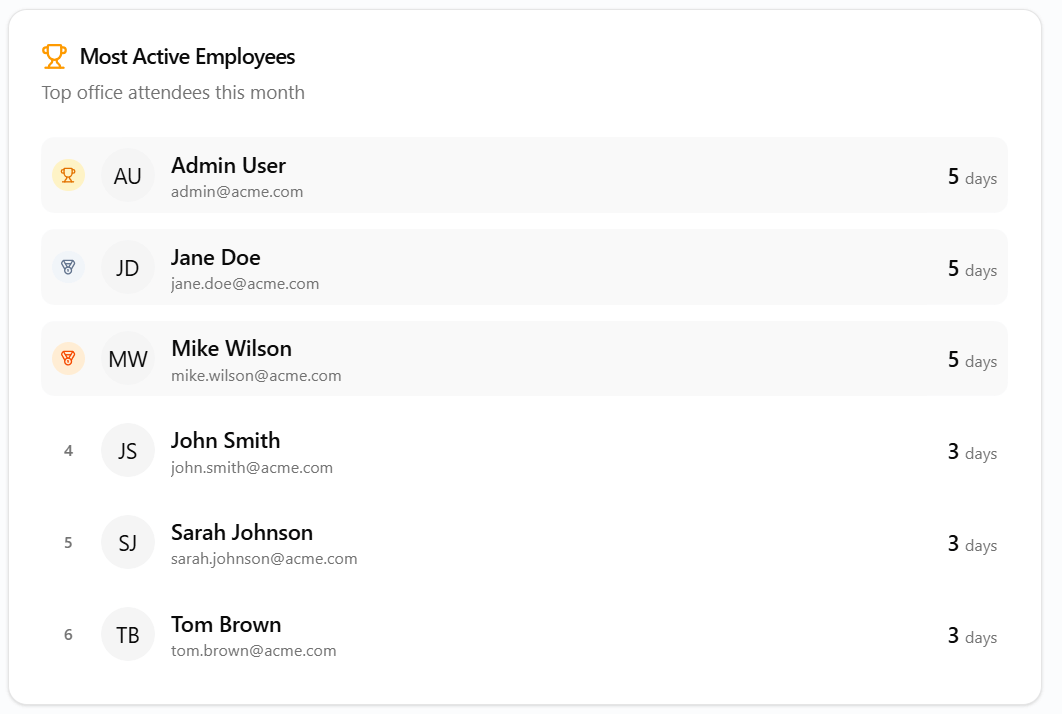Click rank number 6 beside Tom Brown
This screenshot has height=714, width=1062.
pos(68,634)
